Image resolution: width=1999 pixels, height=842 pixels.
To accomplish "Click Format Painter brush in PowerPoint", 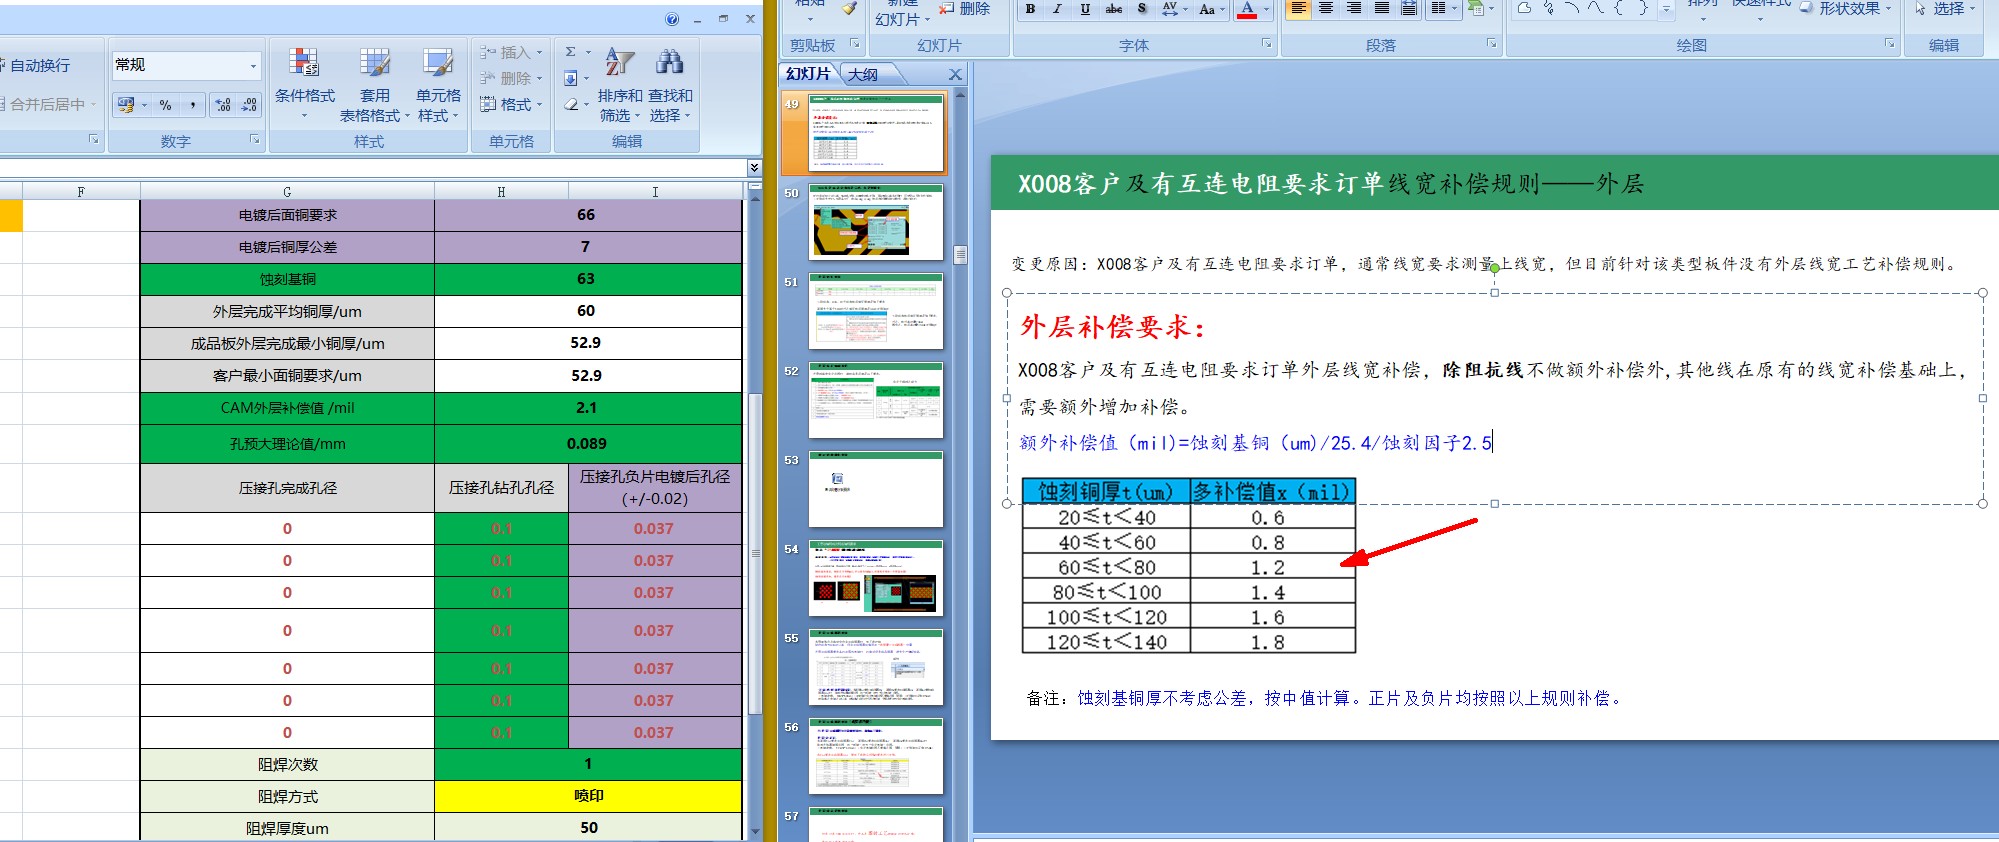I will coord(849,8).
